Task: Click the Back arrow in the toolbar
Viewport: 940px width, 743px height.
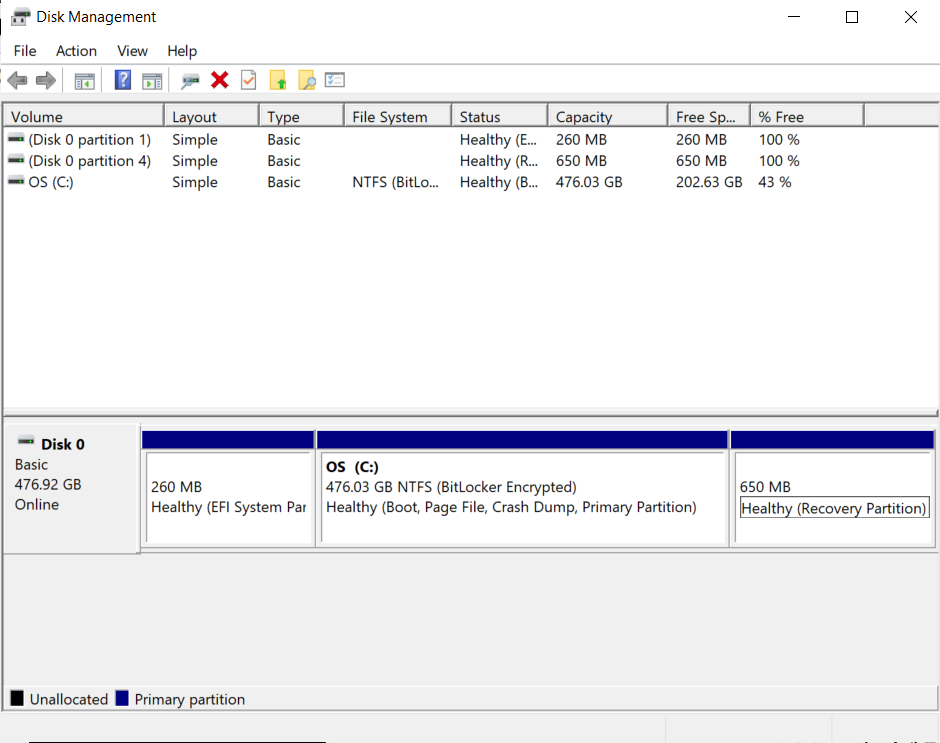Action: point(17,81)
